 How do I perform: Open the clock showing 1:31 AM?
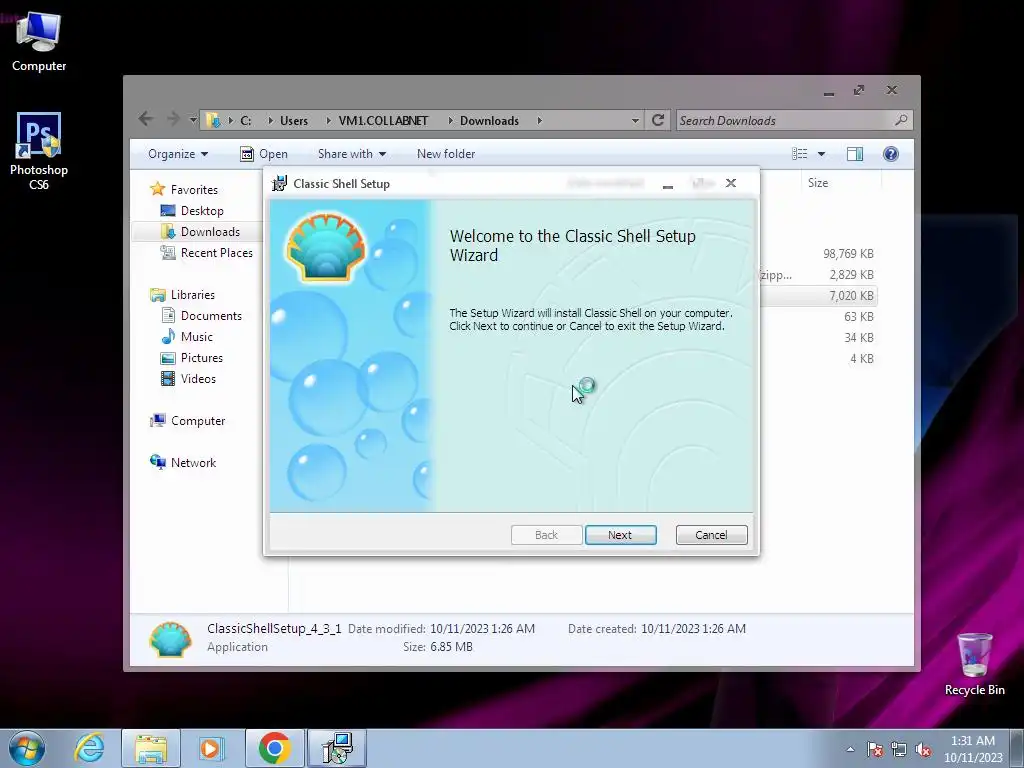click(x=973, y=749)
